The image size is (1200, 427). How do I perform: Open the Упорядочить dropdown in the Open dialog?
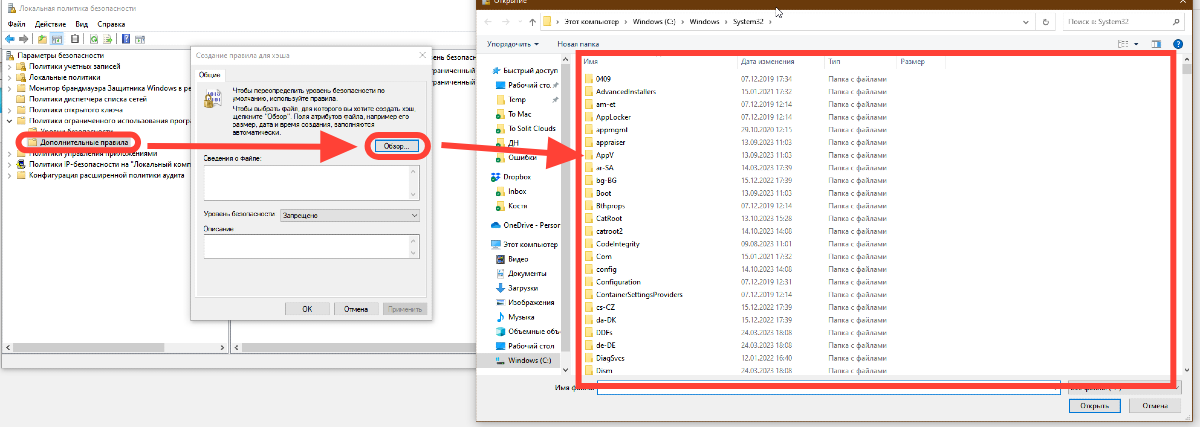click(x=512, y=44)
